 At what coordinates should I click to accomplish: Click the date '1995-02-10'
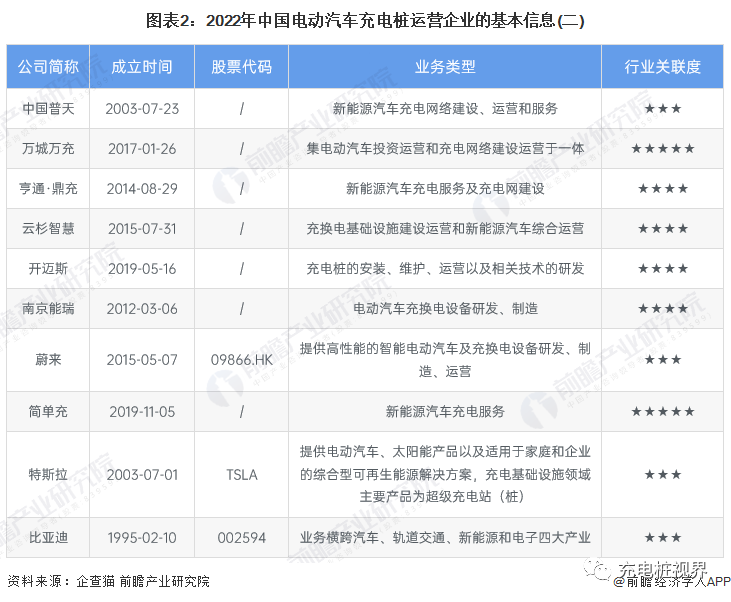[142, 538]
